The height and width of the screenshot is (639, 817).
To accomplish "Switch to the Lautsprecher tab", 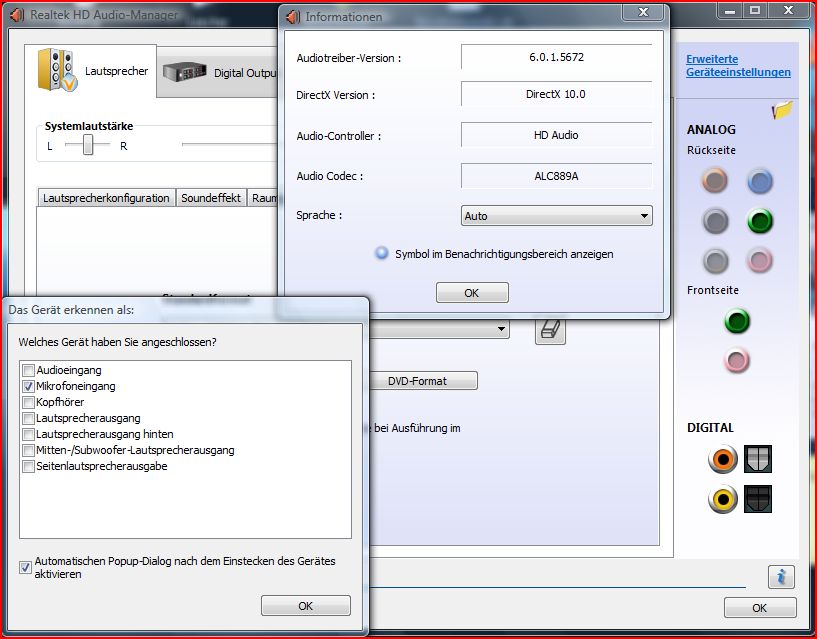I will pyautogui.click(x=91, y=71).
